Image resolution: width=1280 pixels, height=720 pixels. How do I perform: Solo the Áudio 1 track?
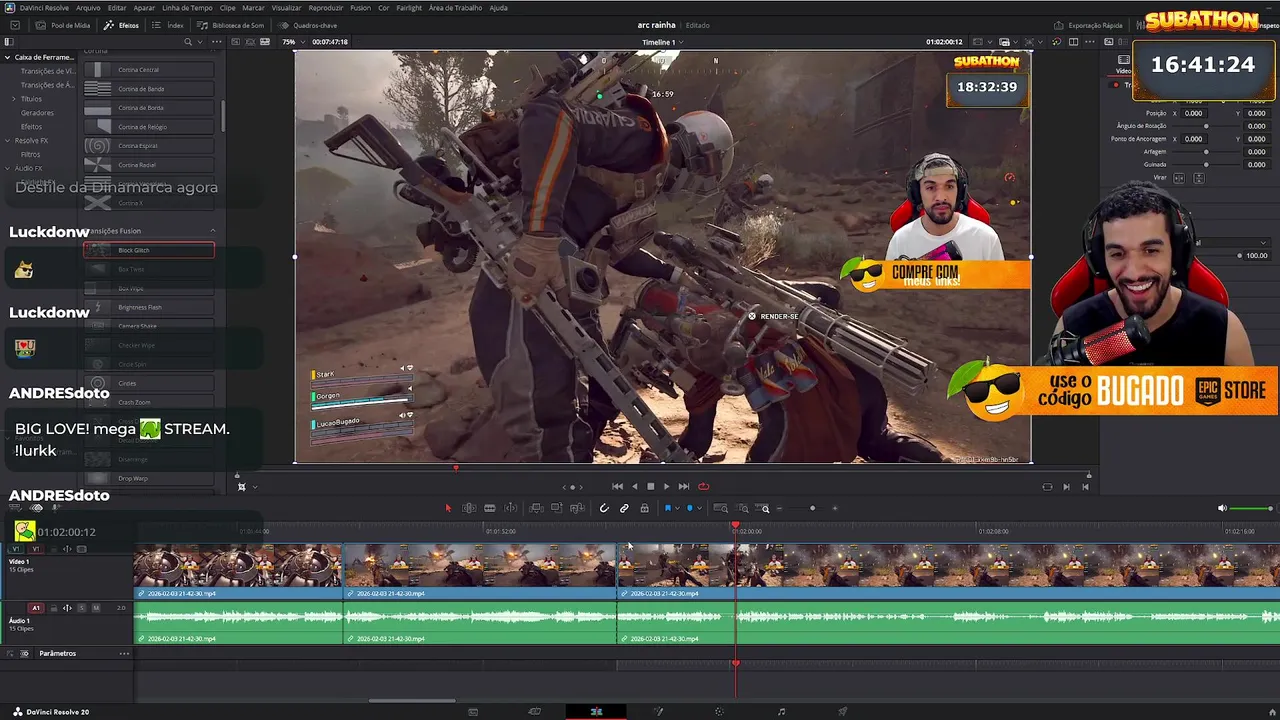pos(82,608)
